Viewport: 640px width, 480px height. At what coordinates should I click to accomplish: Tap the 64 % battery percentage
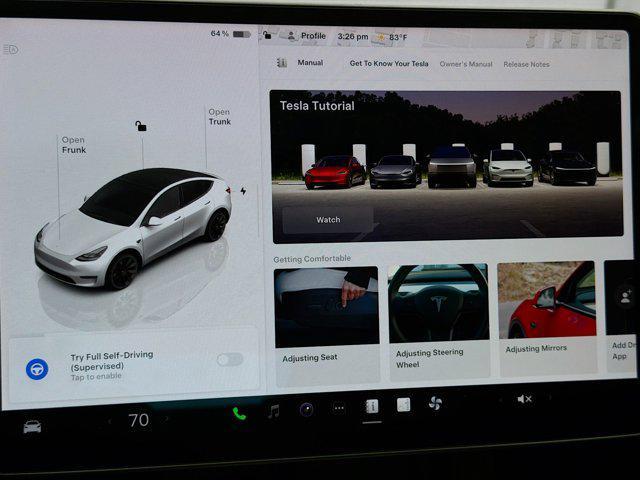[x=220, y=33]
